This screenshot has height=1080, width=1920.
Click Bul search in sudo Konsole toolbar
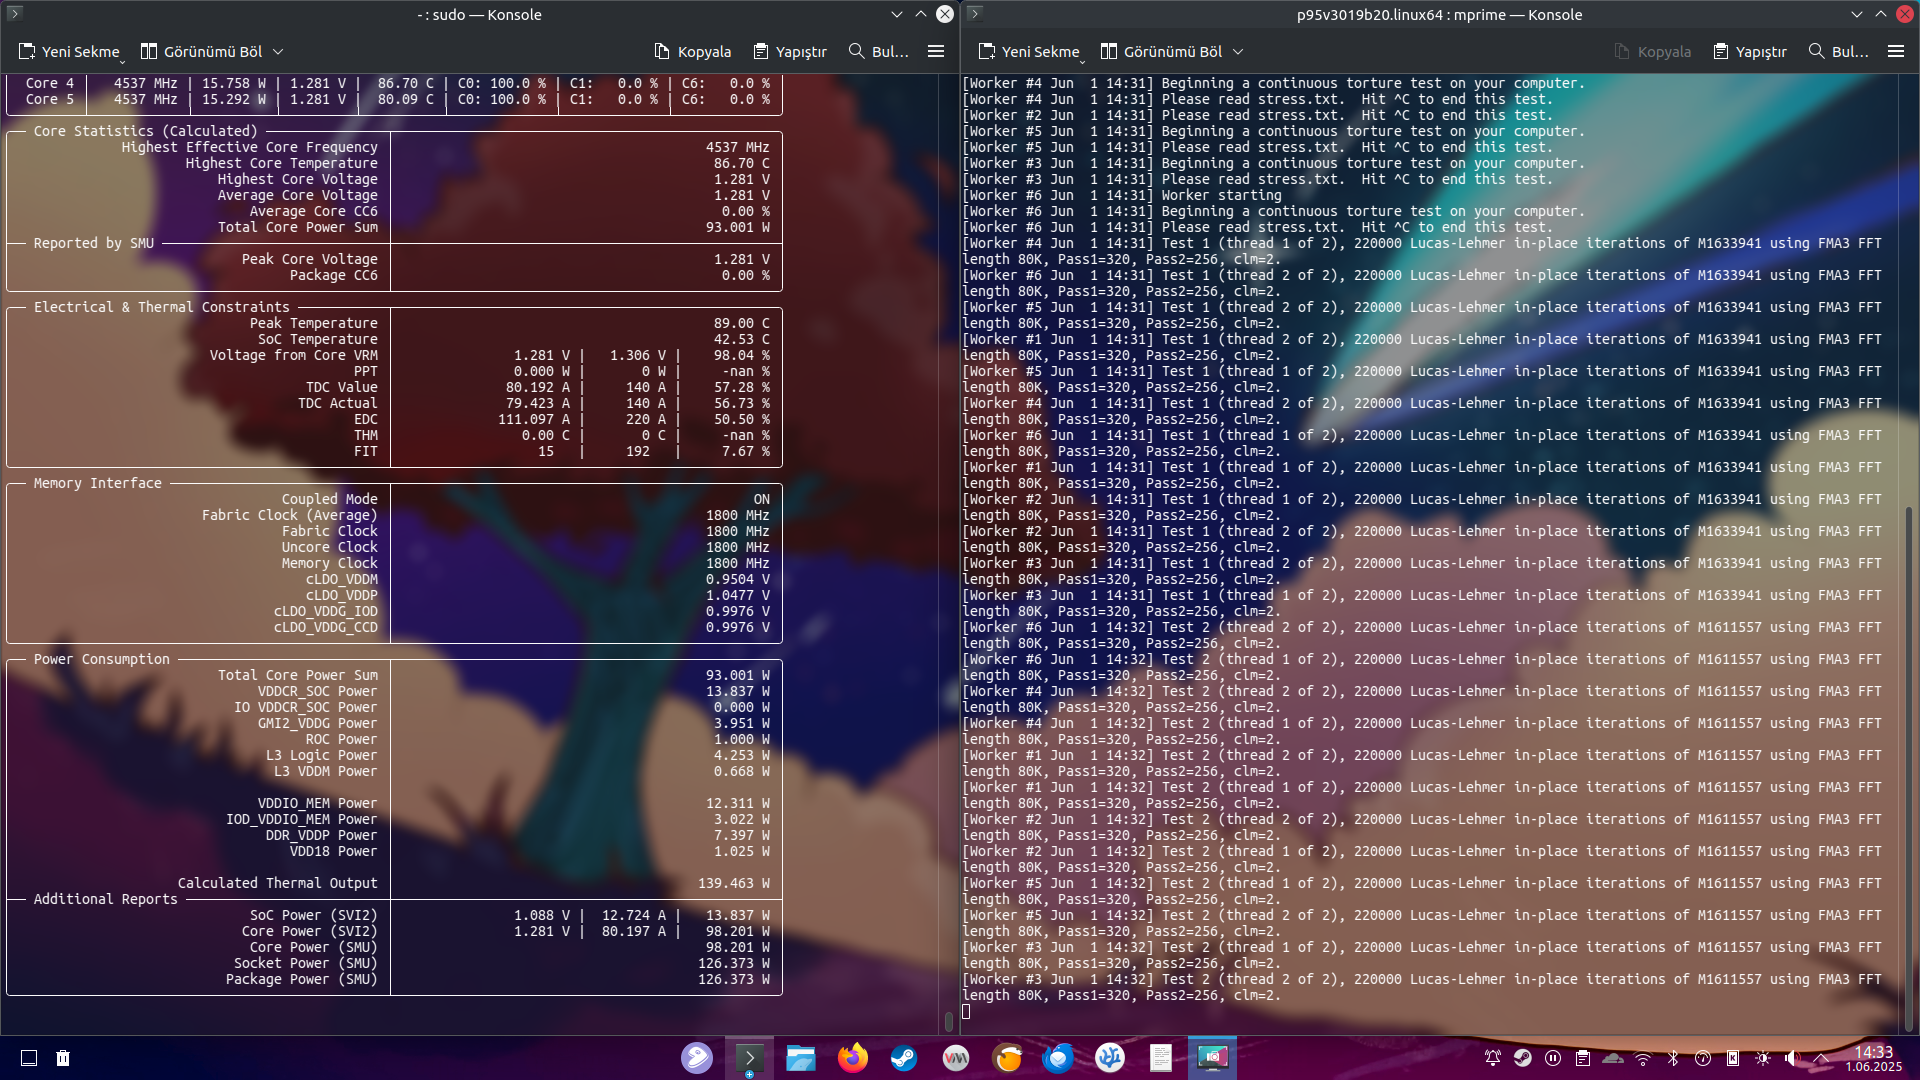[x=878, y=51]
